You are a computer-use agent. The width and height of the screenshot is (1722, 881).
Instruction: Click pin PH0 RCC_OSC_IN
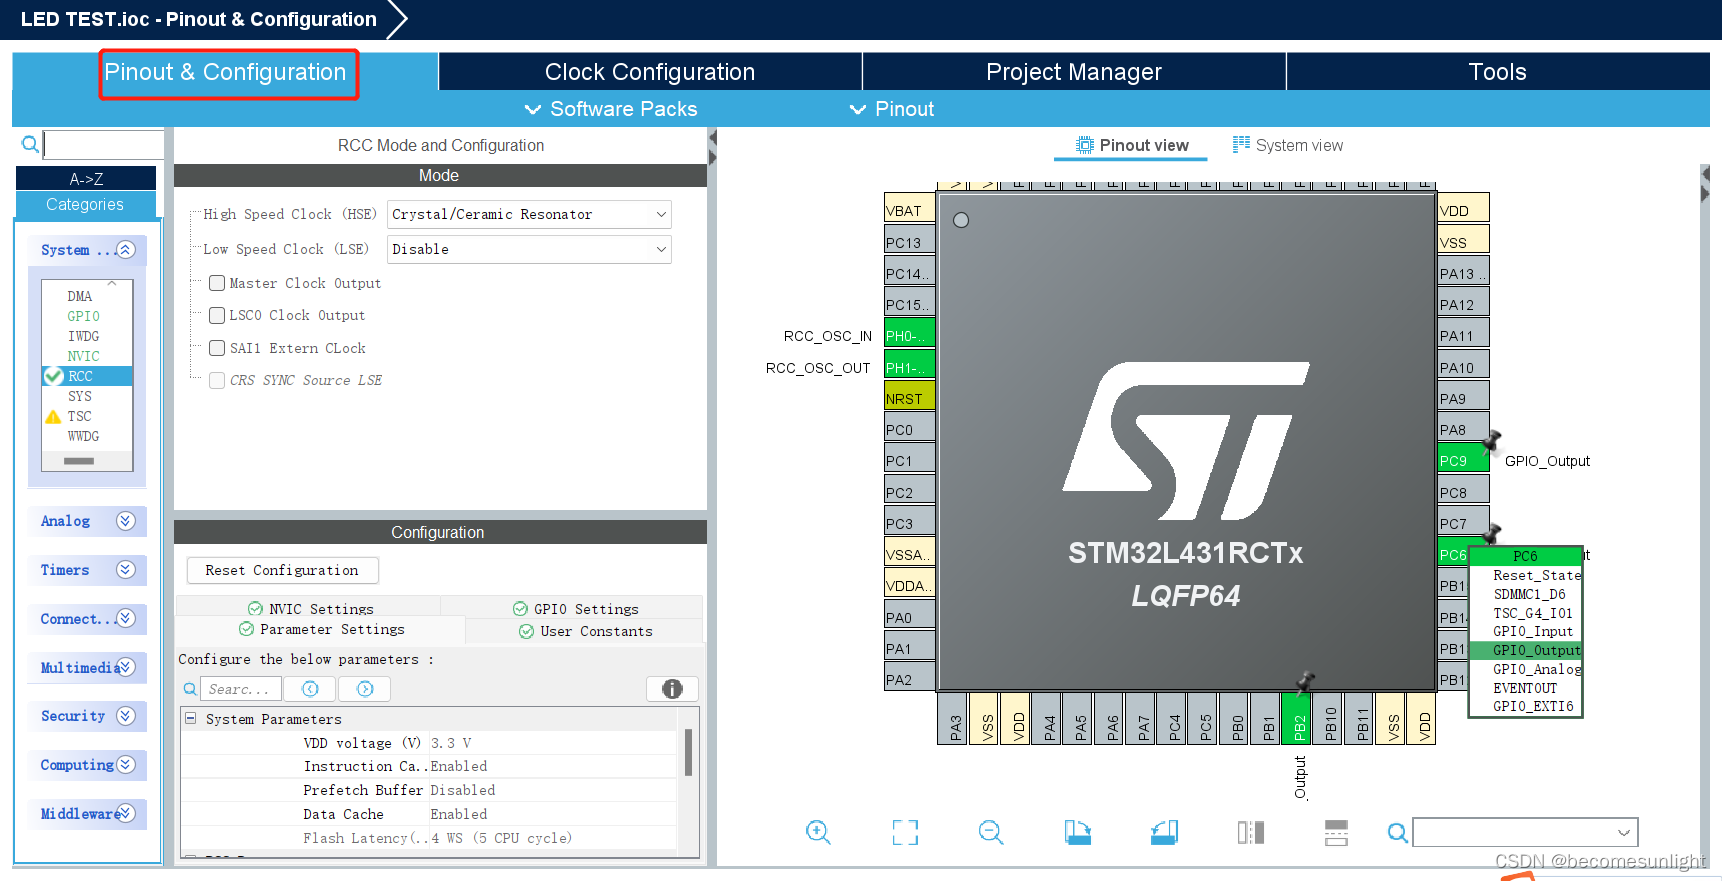909,335
